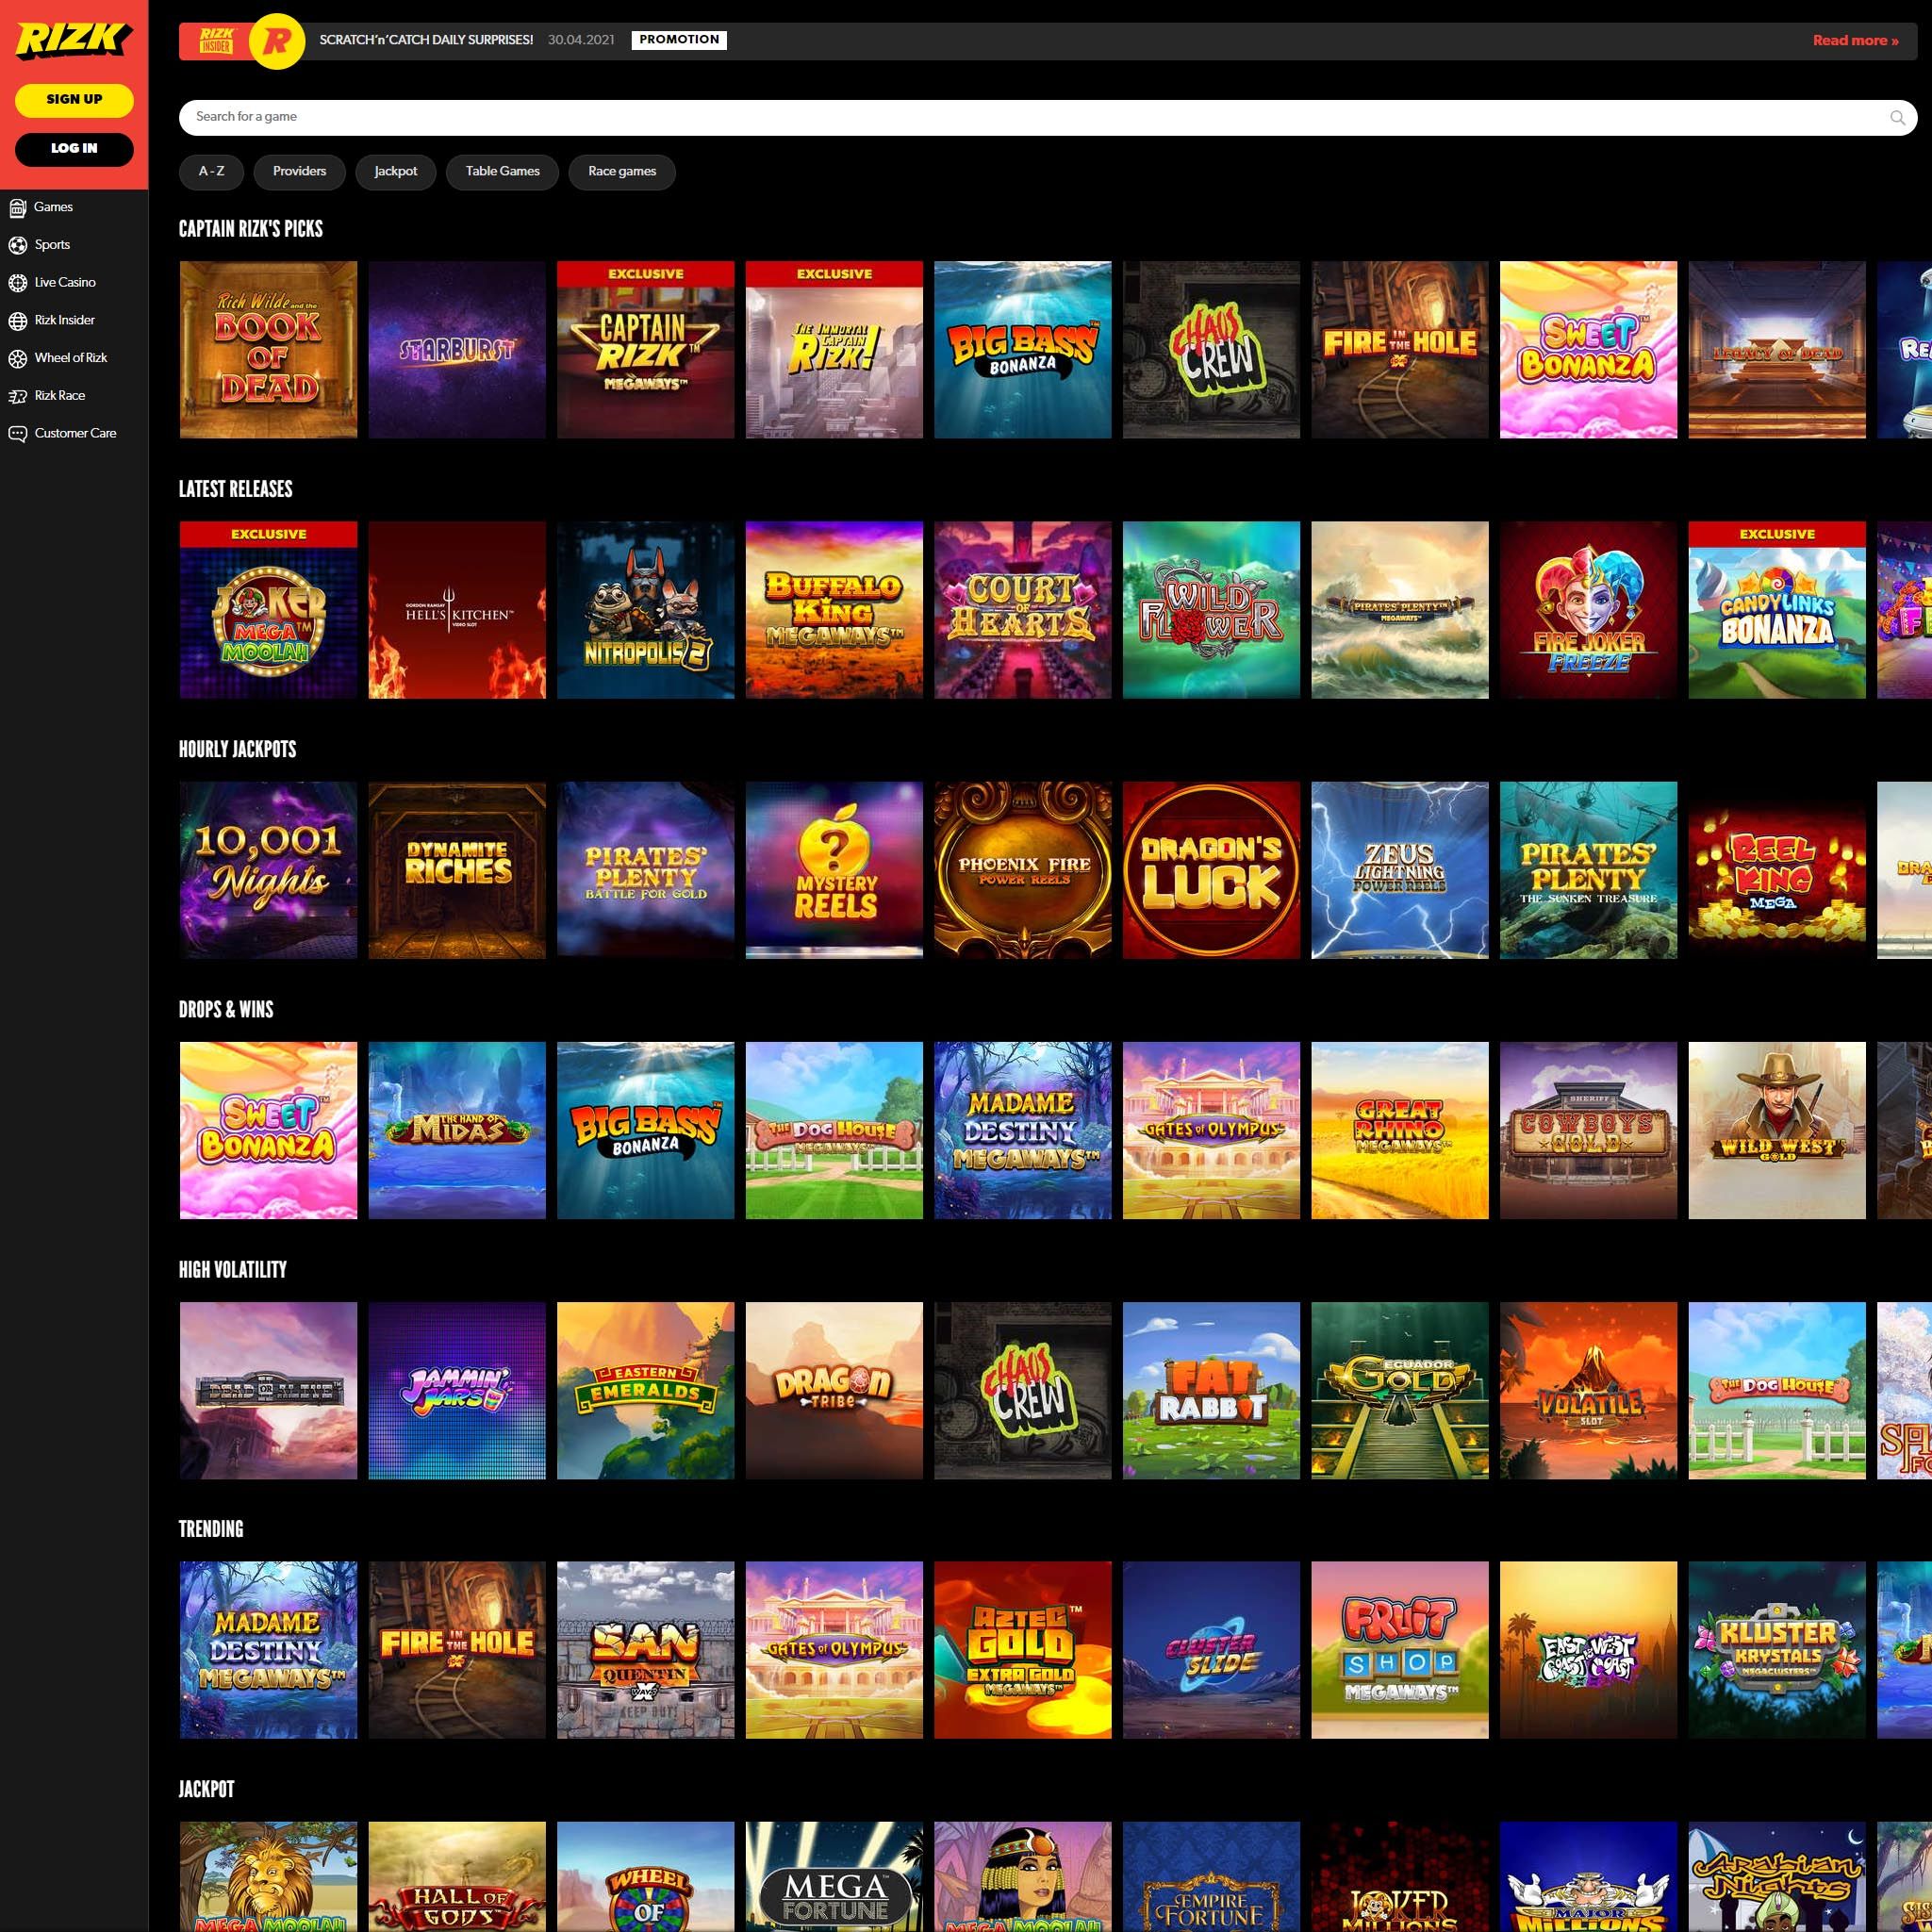Screen dimensions: 1932x1932
Task: Select the Race games filter
Action: 621,172
